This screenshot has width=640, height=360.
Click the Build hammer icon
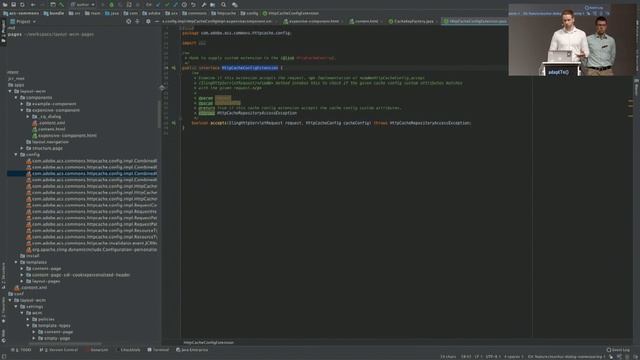[x=62, y=4]
